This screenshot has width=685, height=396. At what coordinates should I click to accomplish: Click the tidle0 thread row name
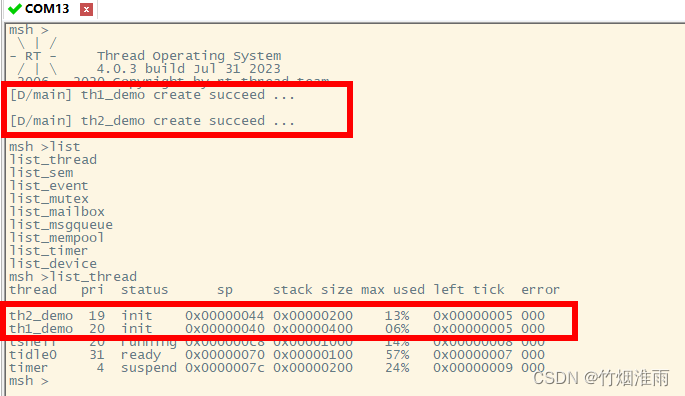click(33, 354)
